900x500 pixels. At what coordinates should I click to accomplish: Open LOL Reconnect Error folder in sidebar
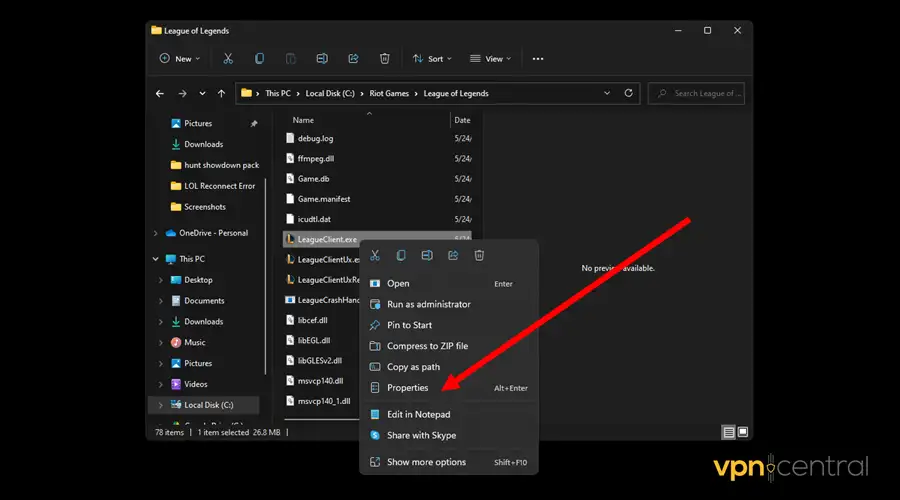213,186
